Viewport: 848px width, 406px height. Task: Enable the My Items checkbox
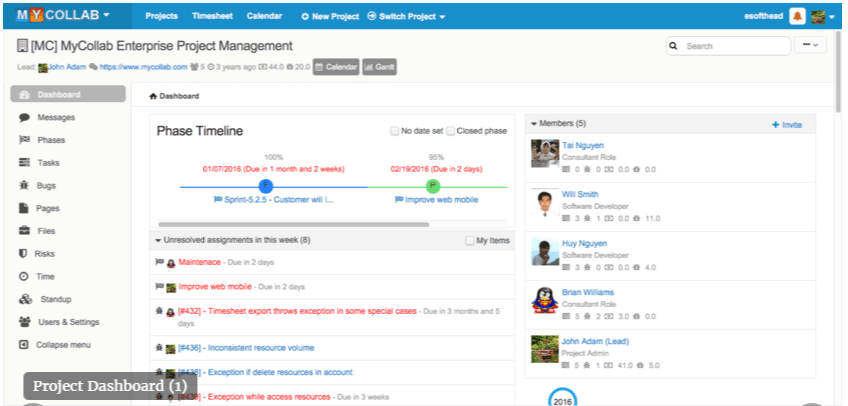click(x=469, y=241)
